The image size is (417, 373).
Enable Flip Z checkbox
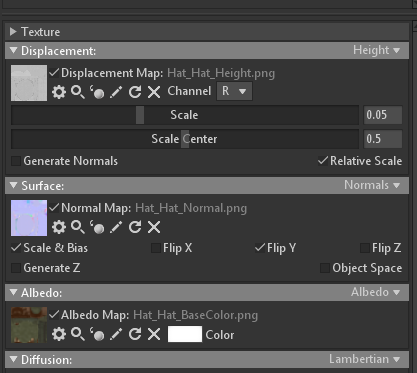pos(365,248)
